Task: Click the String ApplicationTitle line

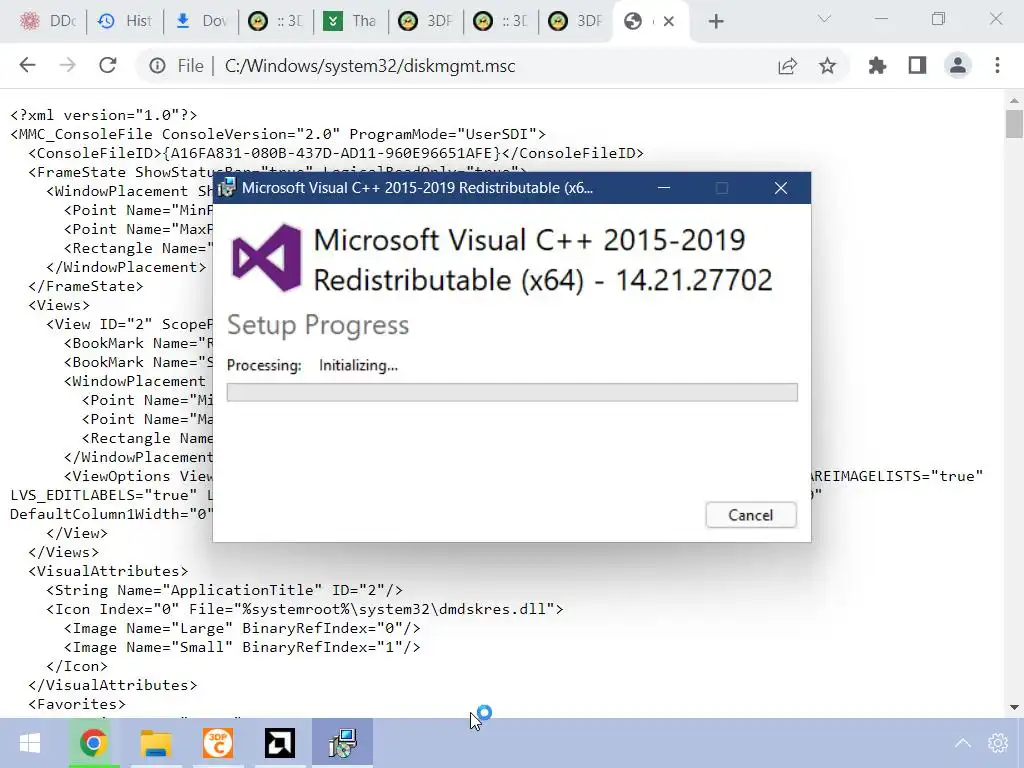Action: (224, 590)
